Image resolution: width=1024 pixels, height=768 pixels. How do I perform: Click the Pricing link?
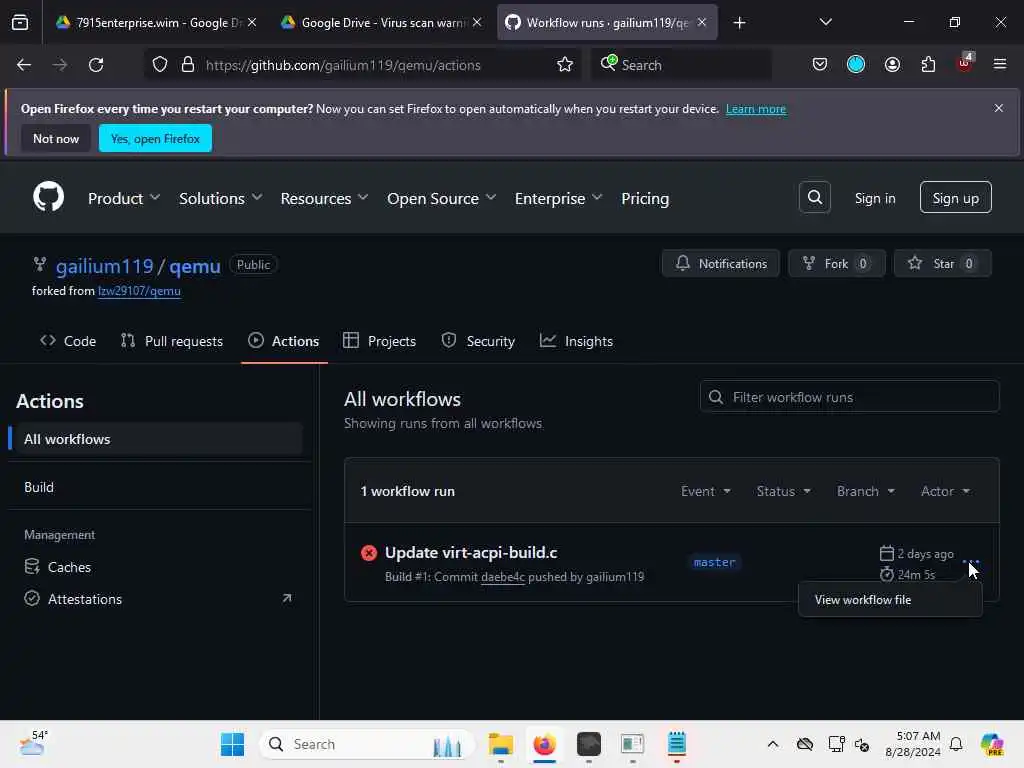645,199
